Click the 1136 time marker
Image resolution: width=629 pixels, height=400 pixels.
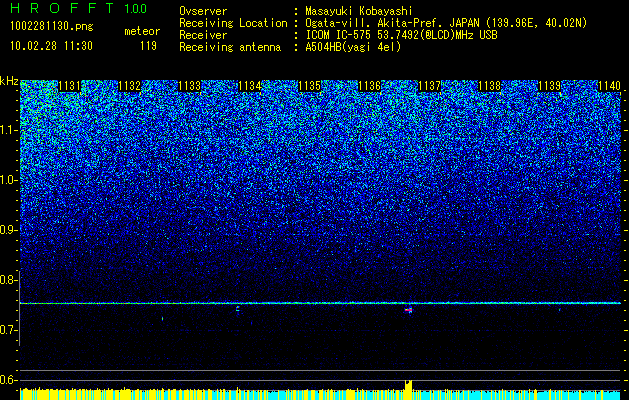(369, 86)
